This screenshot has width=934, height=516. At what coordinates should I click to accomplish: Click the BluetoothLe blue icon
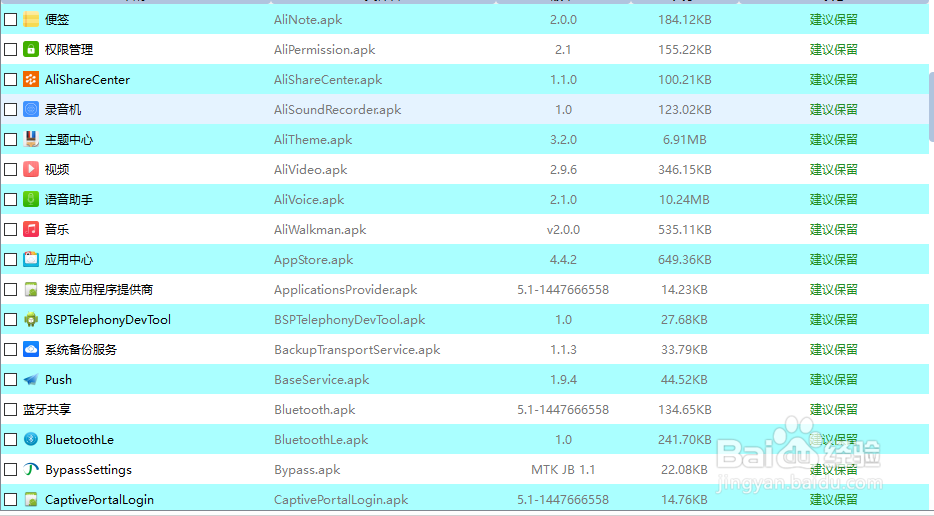[31, 439]
